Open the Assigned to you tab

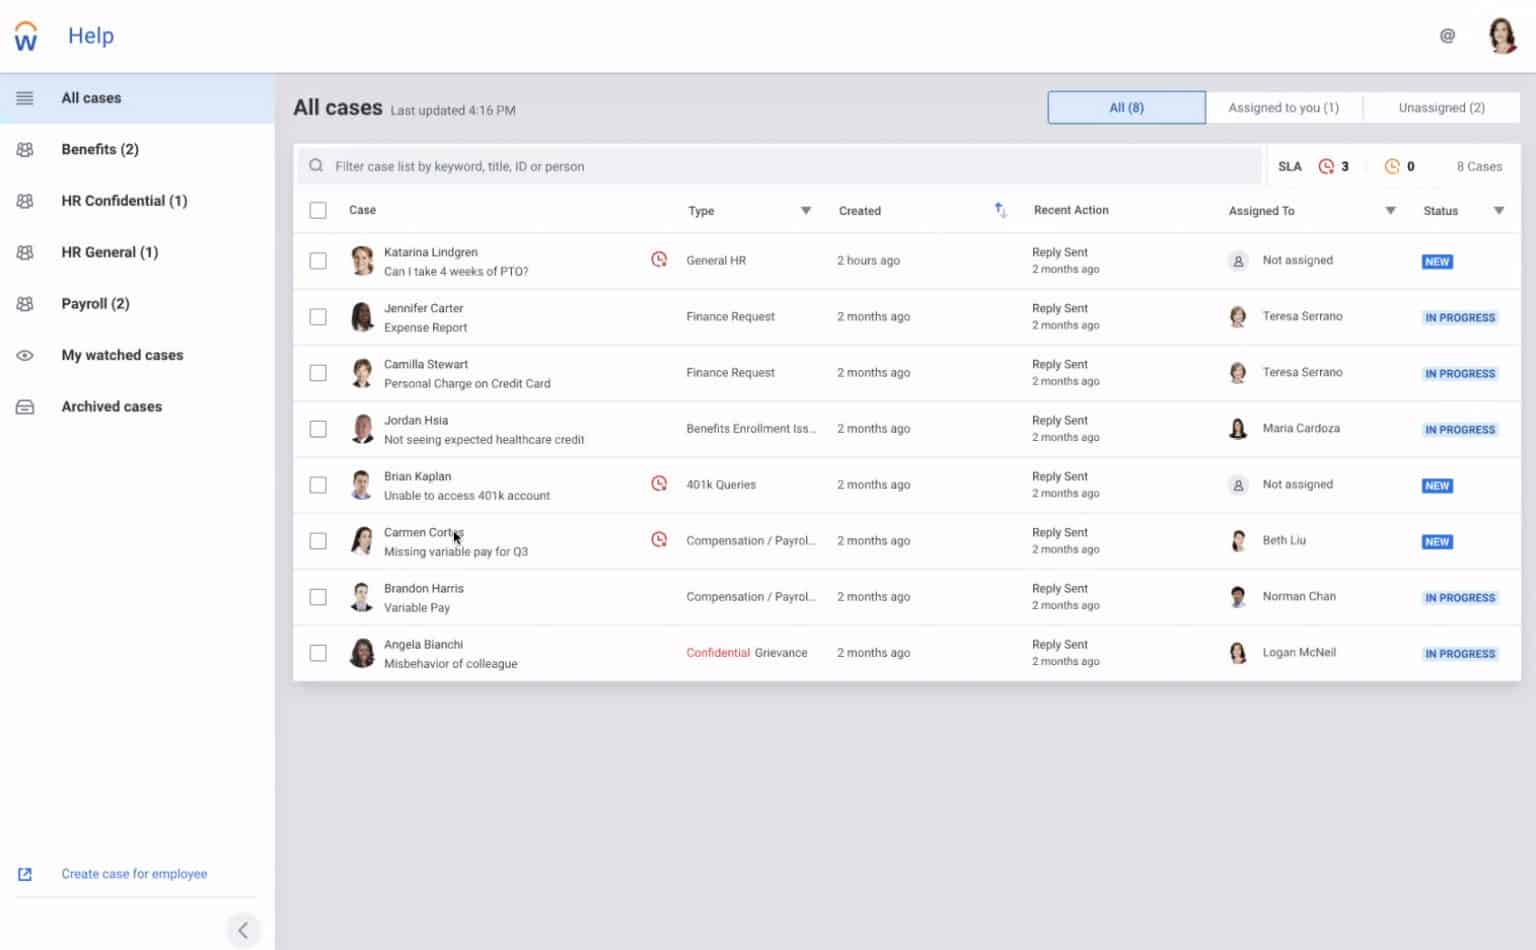coord(1284,107)
